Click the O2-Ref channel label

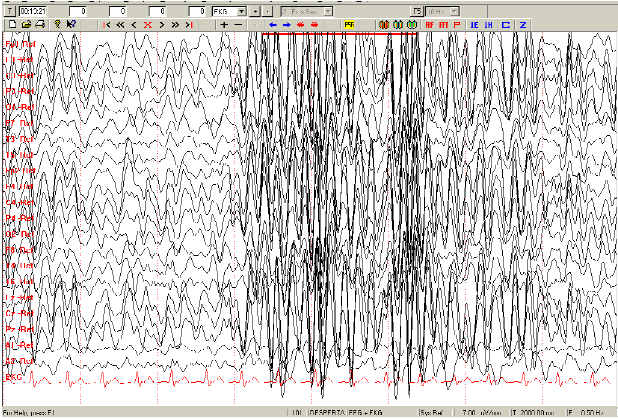pos(20,234)
